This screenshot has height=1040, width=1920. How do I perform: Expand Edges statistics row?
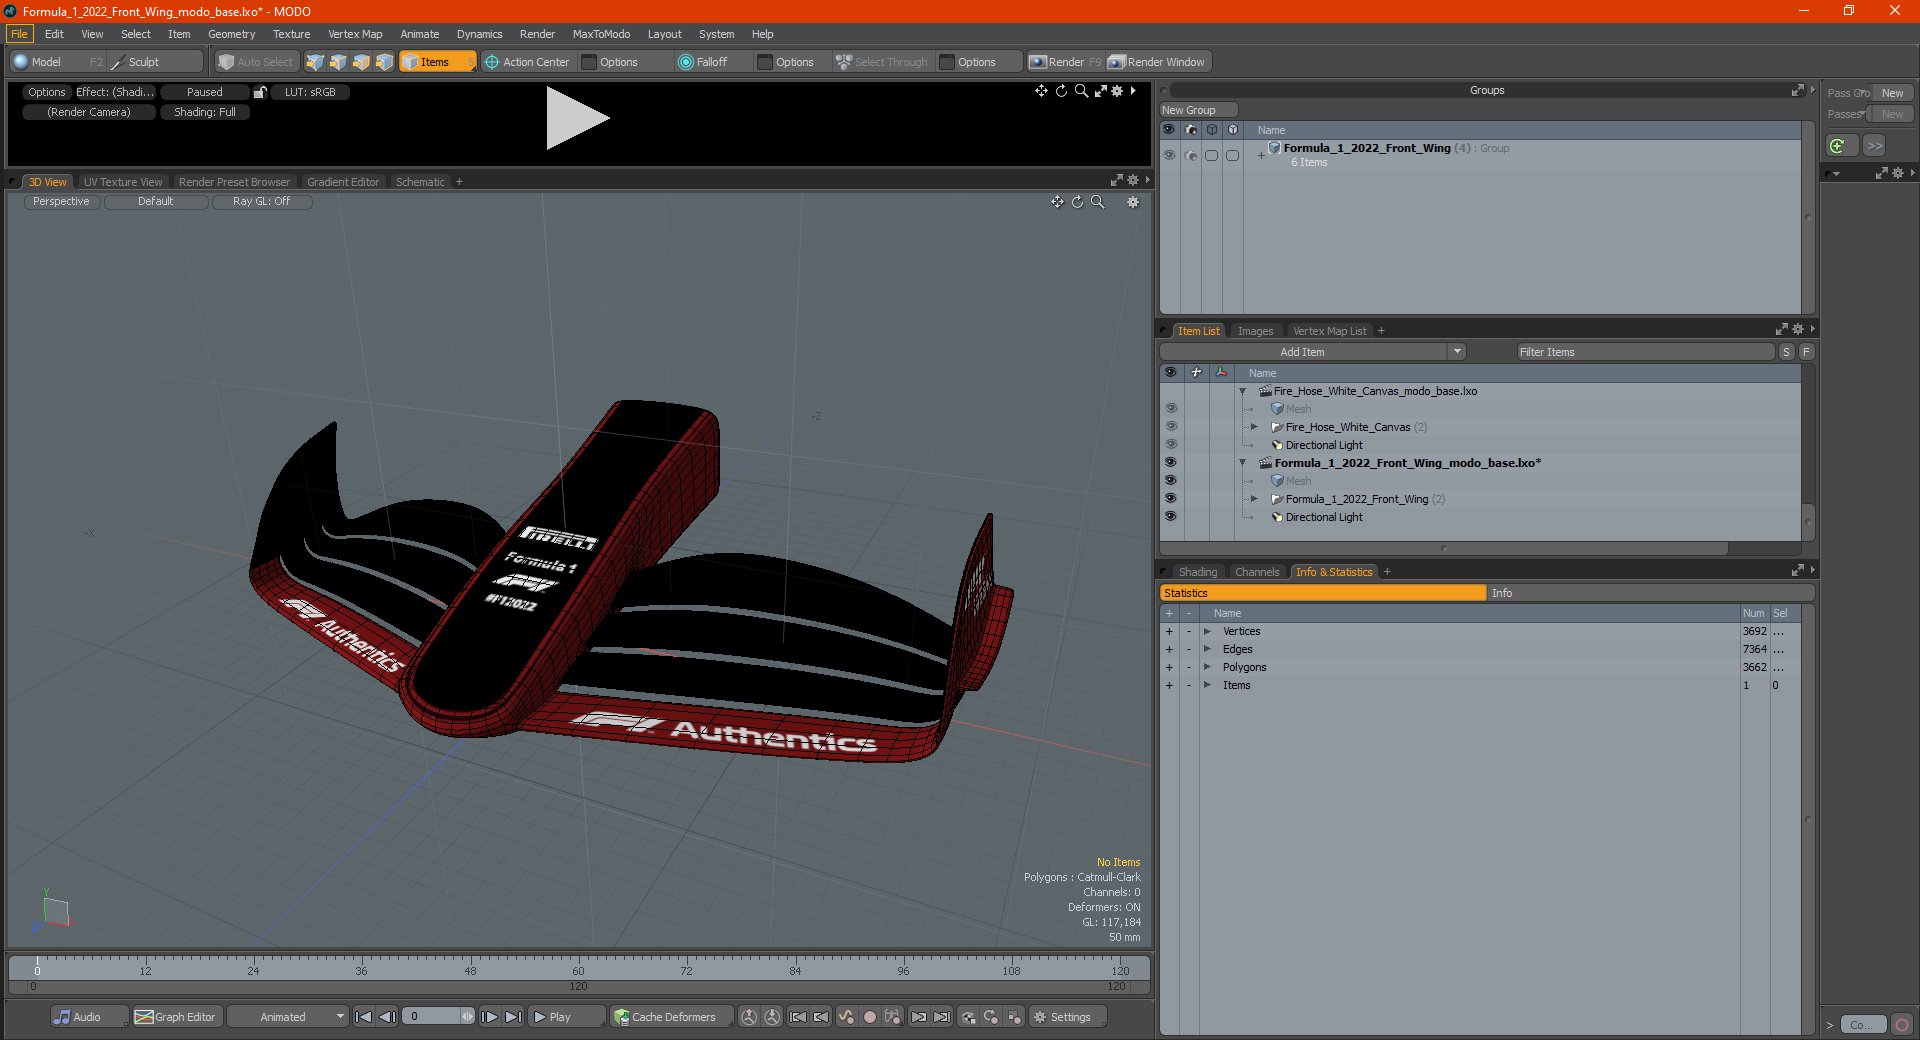click(x=1208, y=649)
